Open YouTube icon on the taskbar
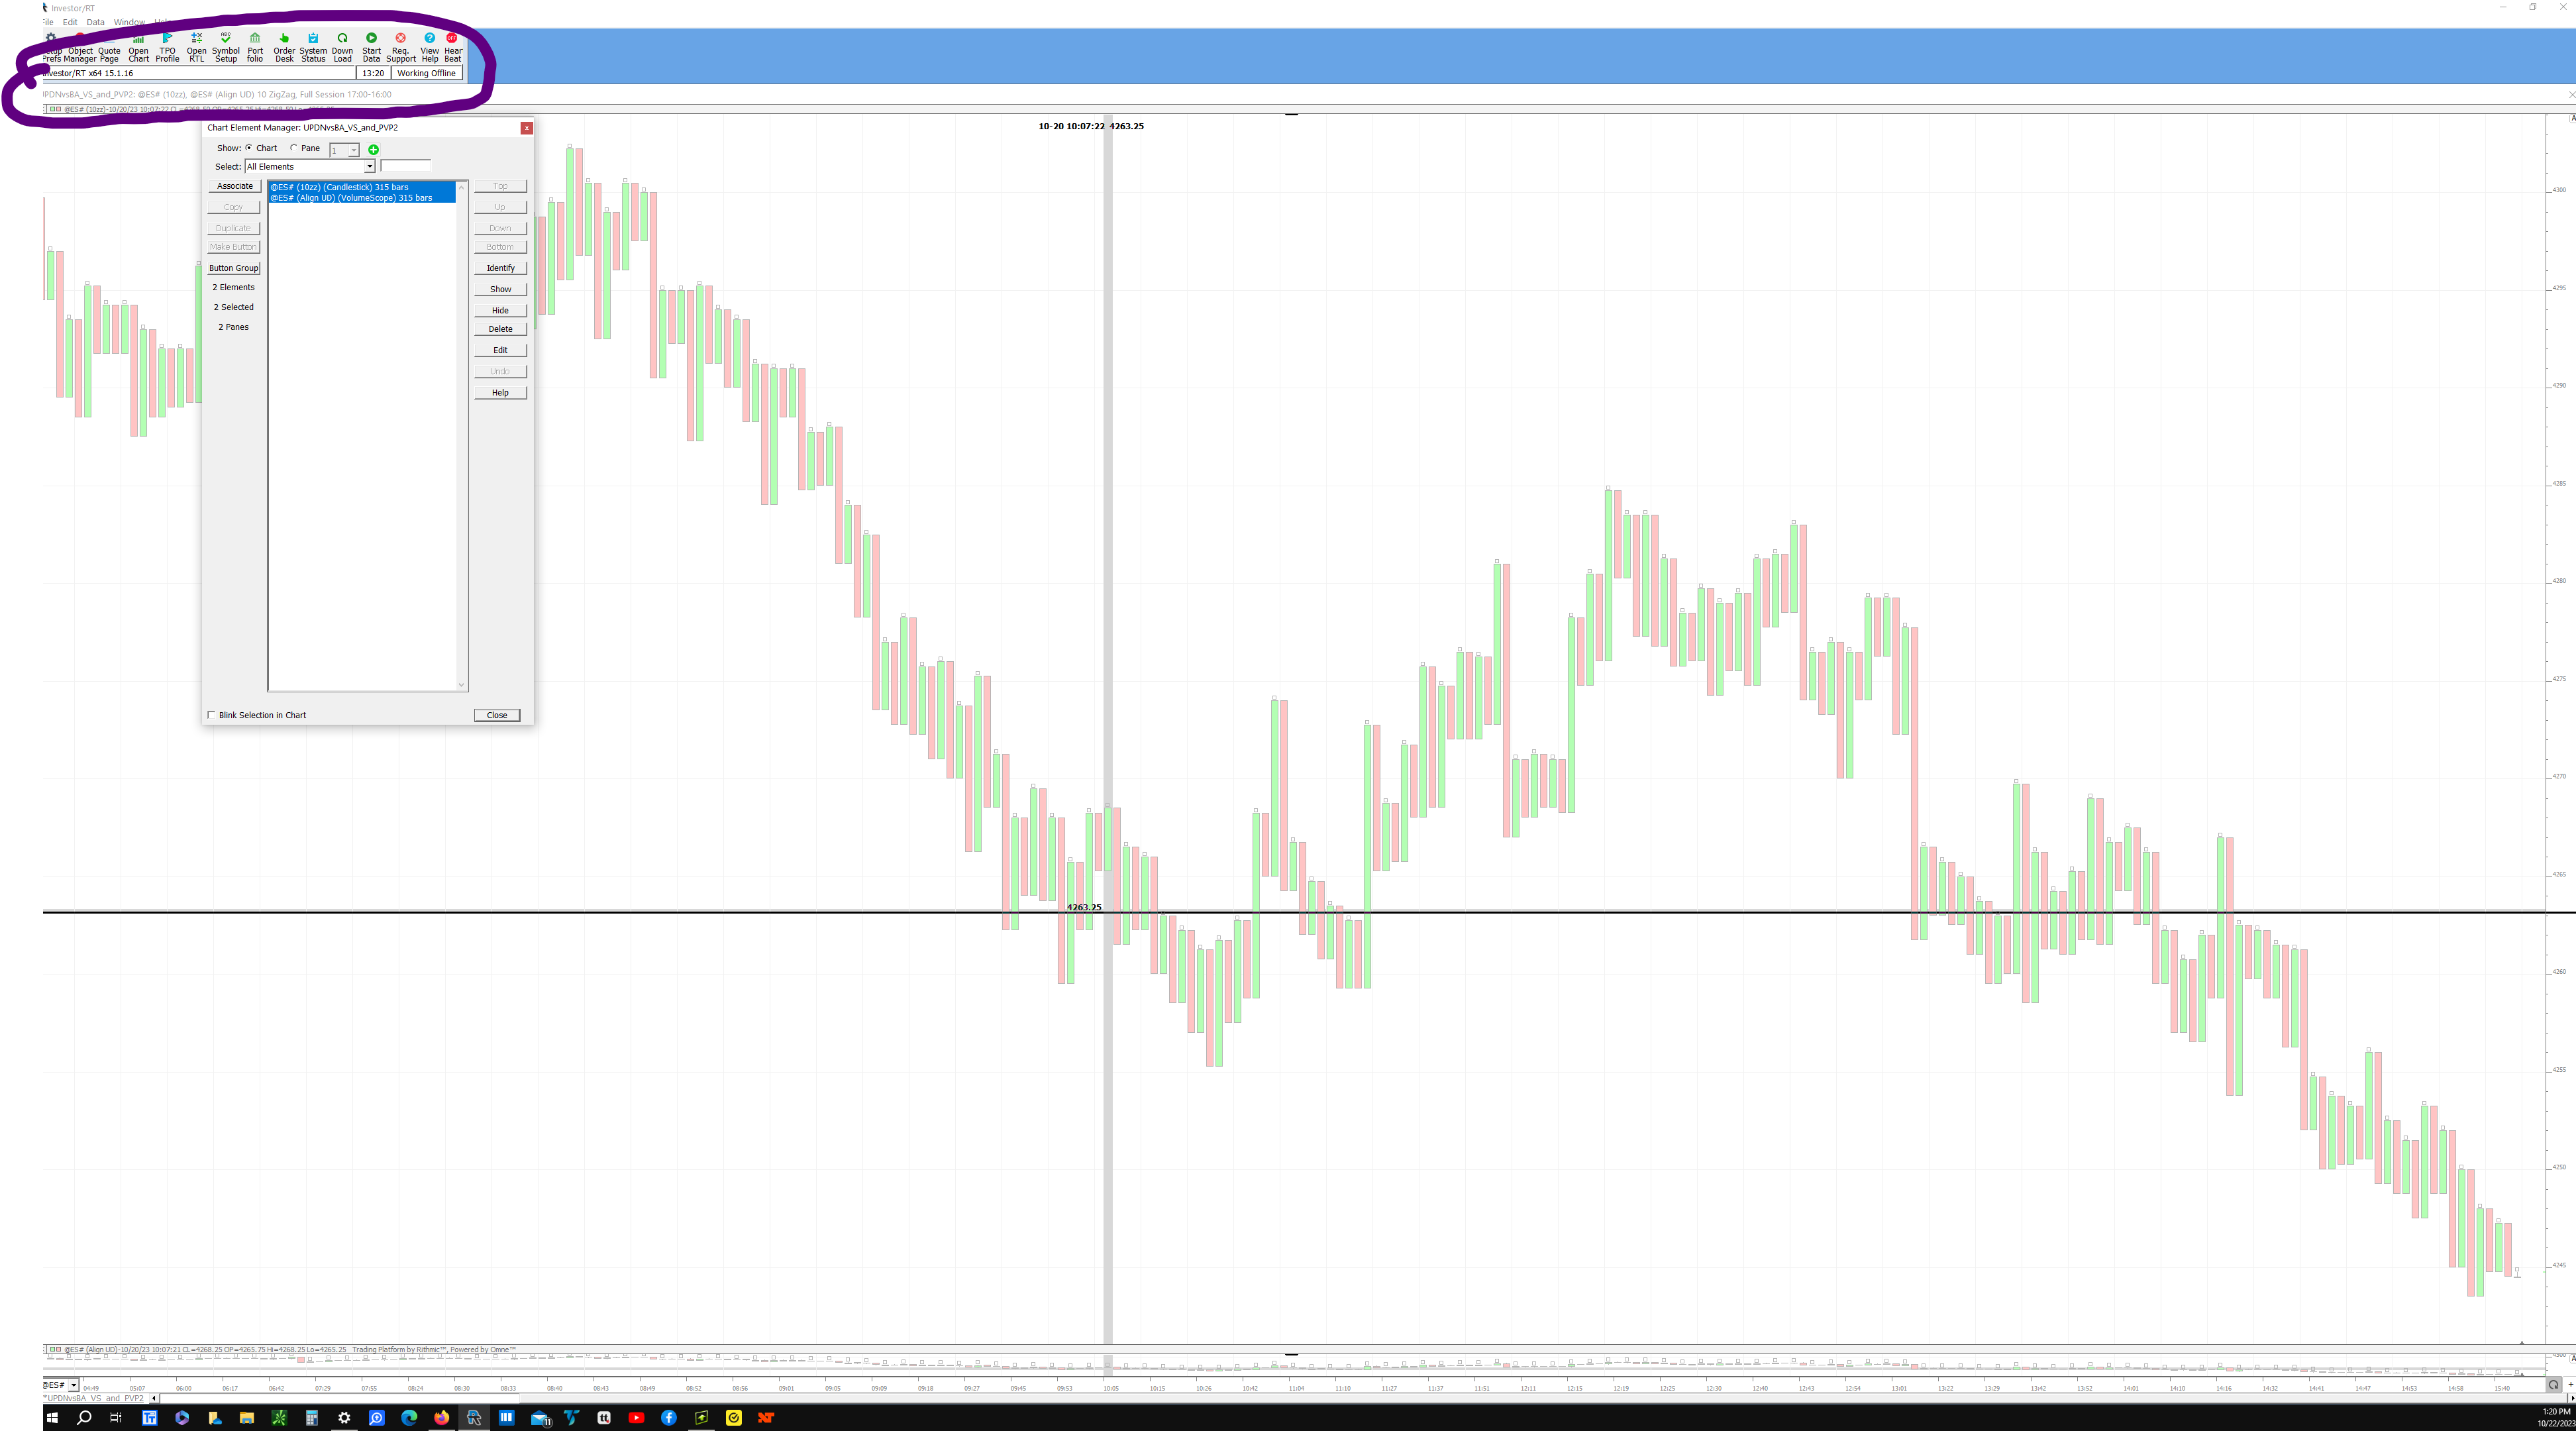This screenshot has width=2576, height=1431. [x=636, y=1417]
